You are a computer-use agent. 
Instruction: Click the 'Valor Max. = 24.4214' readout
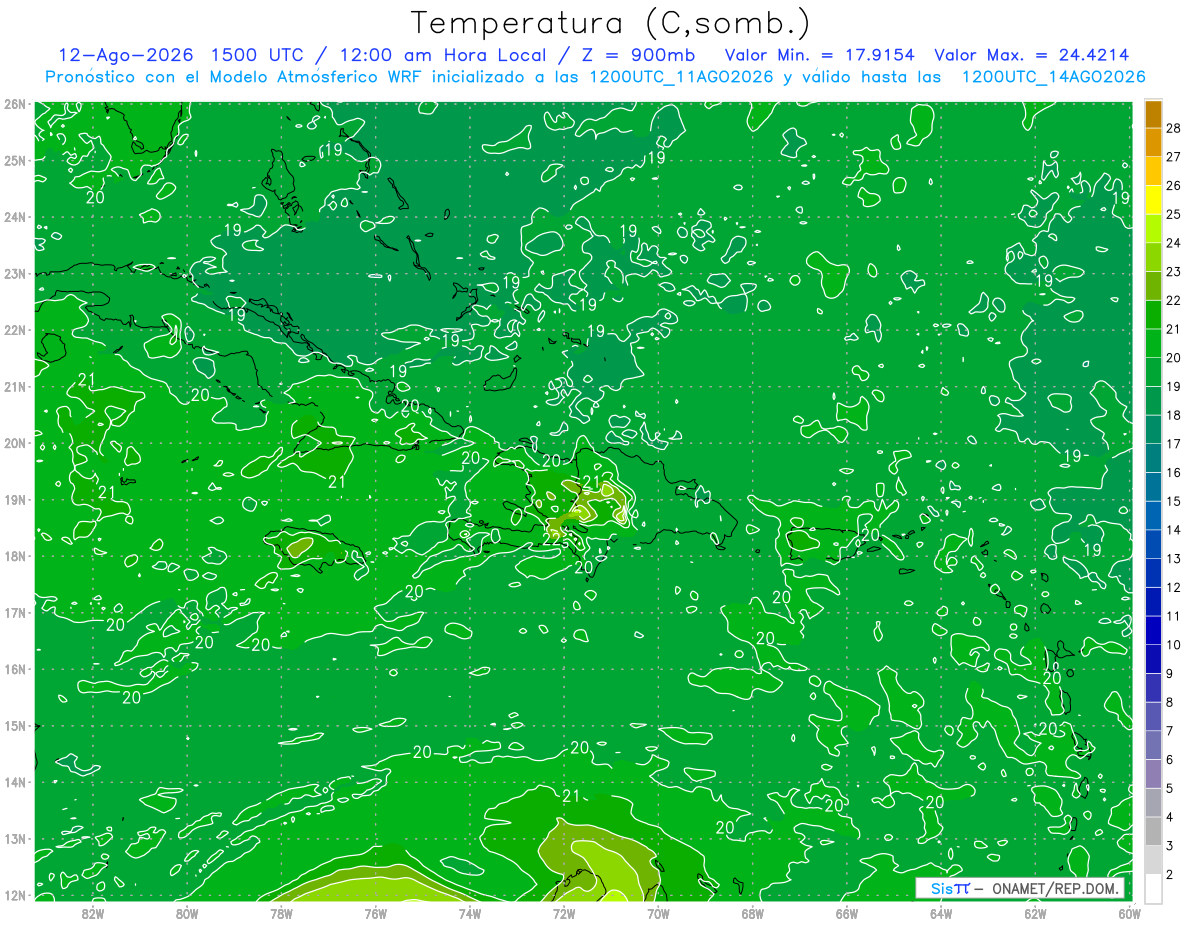pos(1031,55)
